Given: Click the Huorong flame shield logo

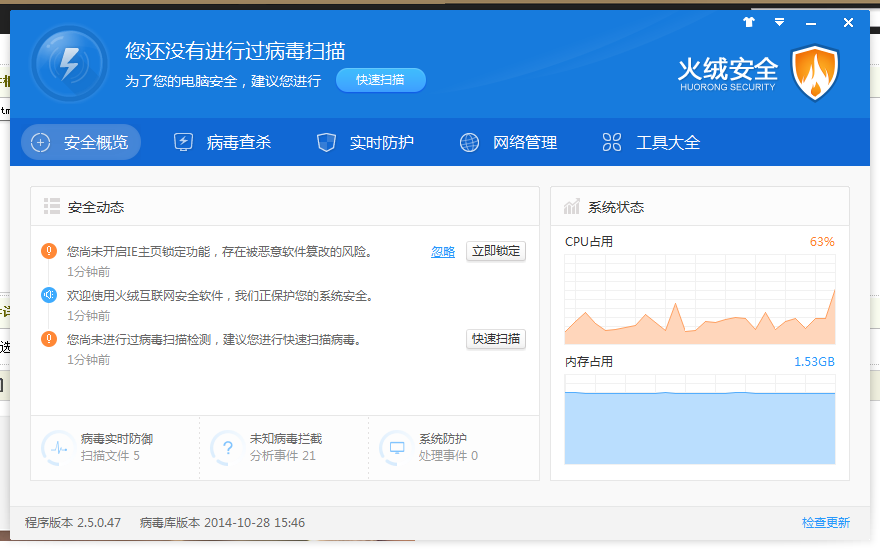Looking at the screenshot, I should pos(815,73).
